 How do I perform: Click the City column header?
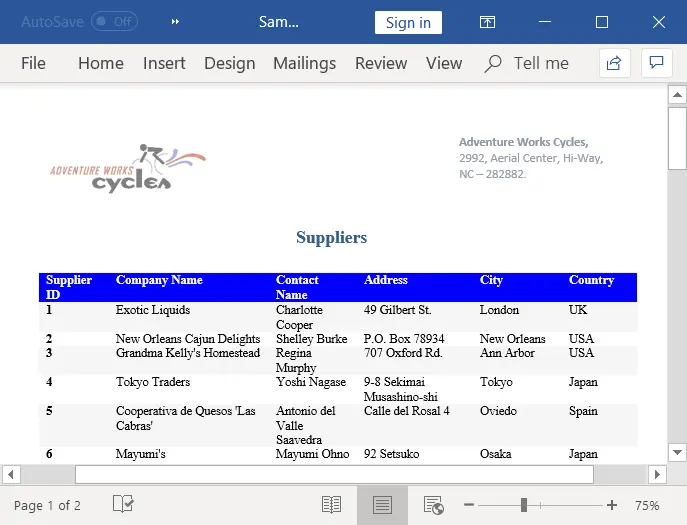[491, 280]
